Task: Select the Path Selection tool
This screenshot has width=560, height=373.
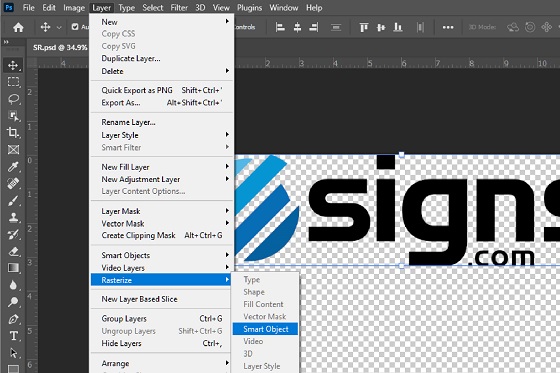Action: tap(13, 353)
